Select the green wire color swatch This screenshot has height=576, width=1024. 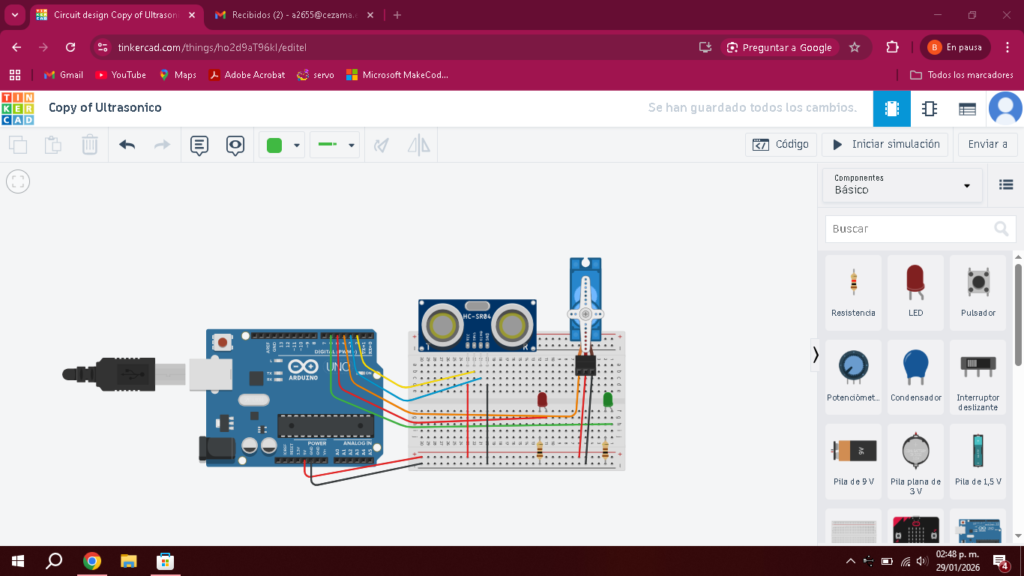tap(274, 146)
